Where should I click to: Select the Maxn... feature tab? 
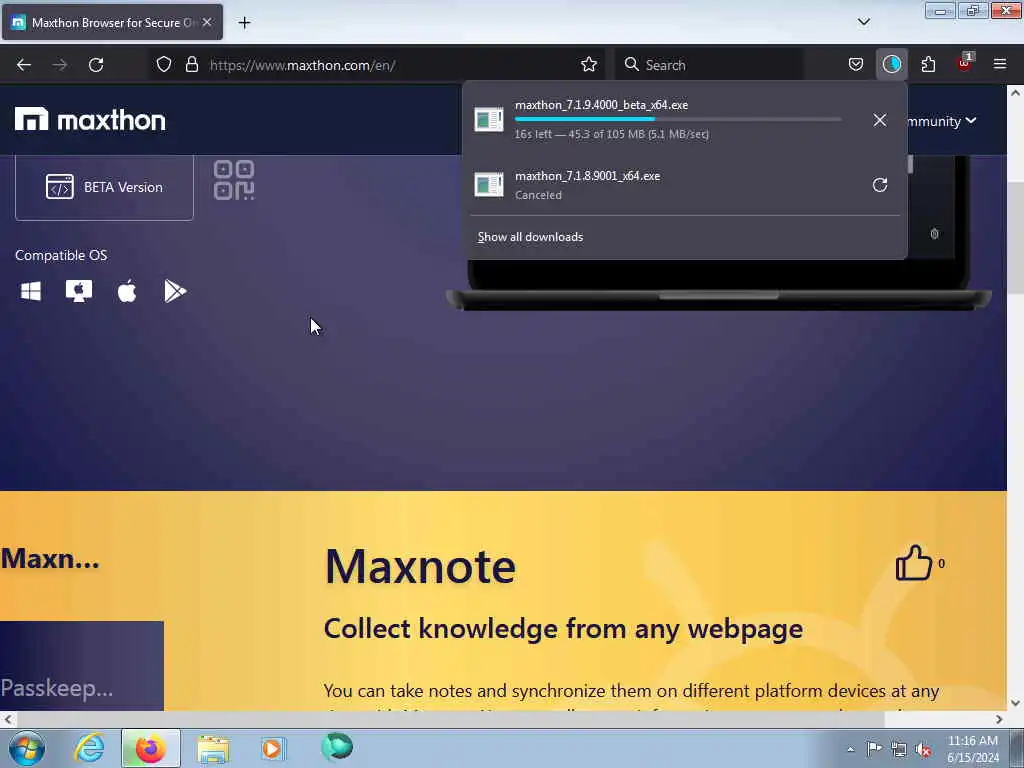pos(50,559)
